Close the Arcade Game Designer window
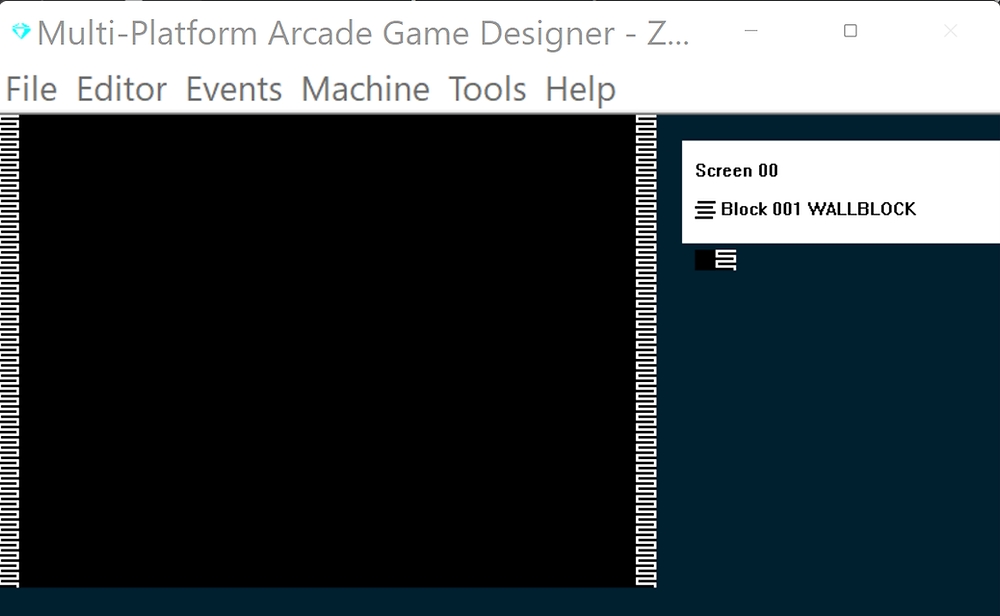The image size is (1000, 616). (950, 31)
